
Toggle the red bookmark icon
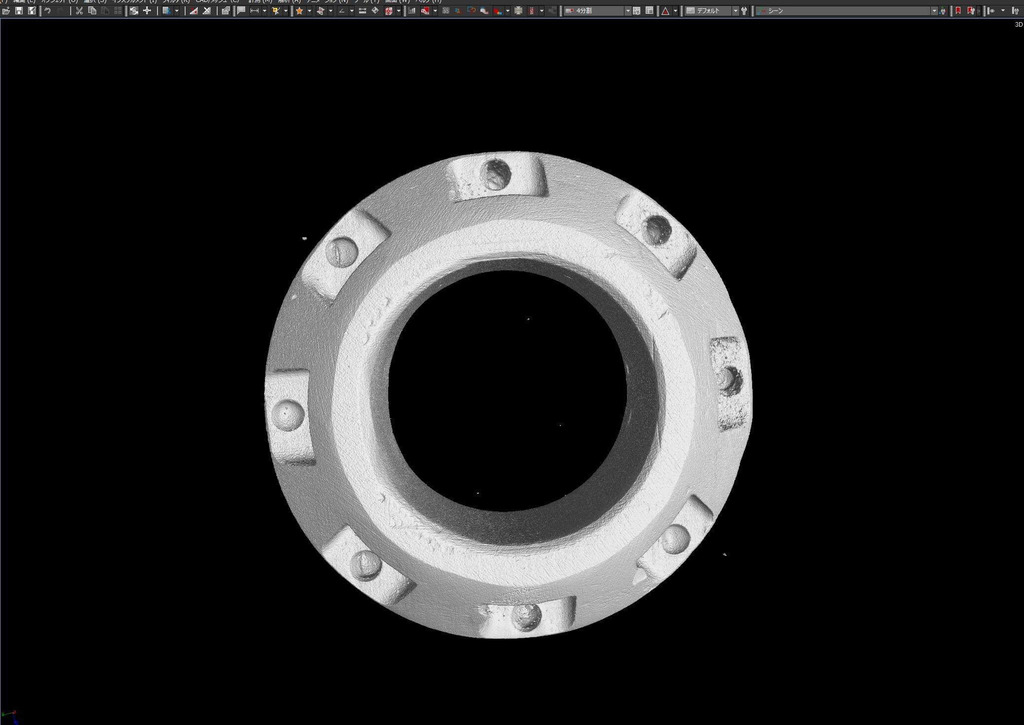(957, 11)
